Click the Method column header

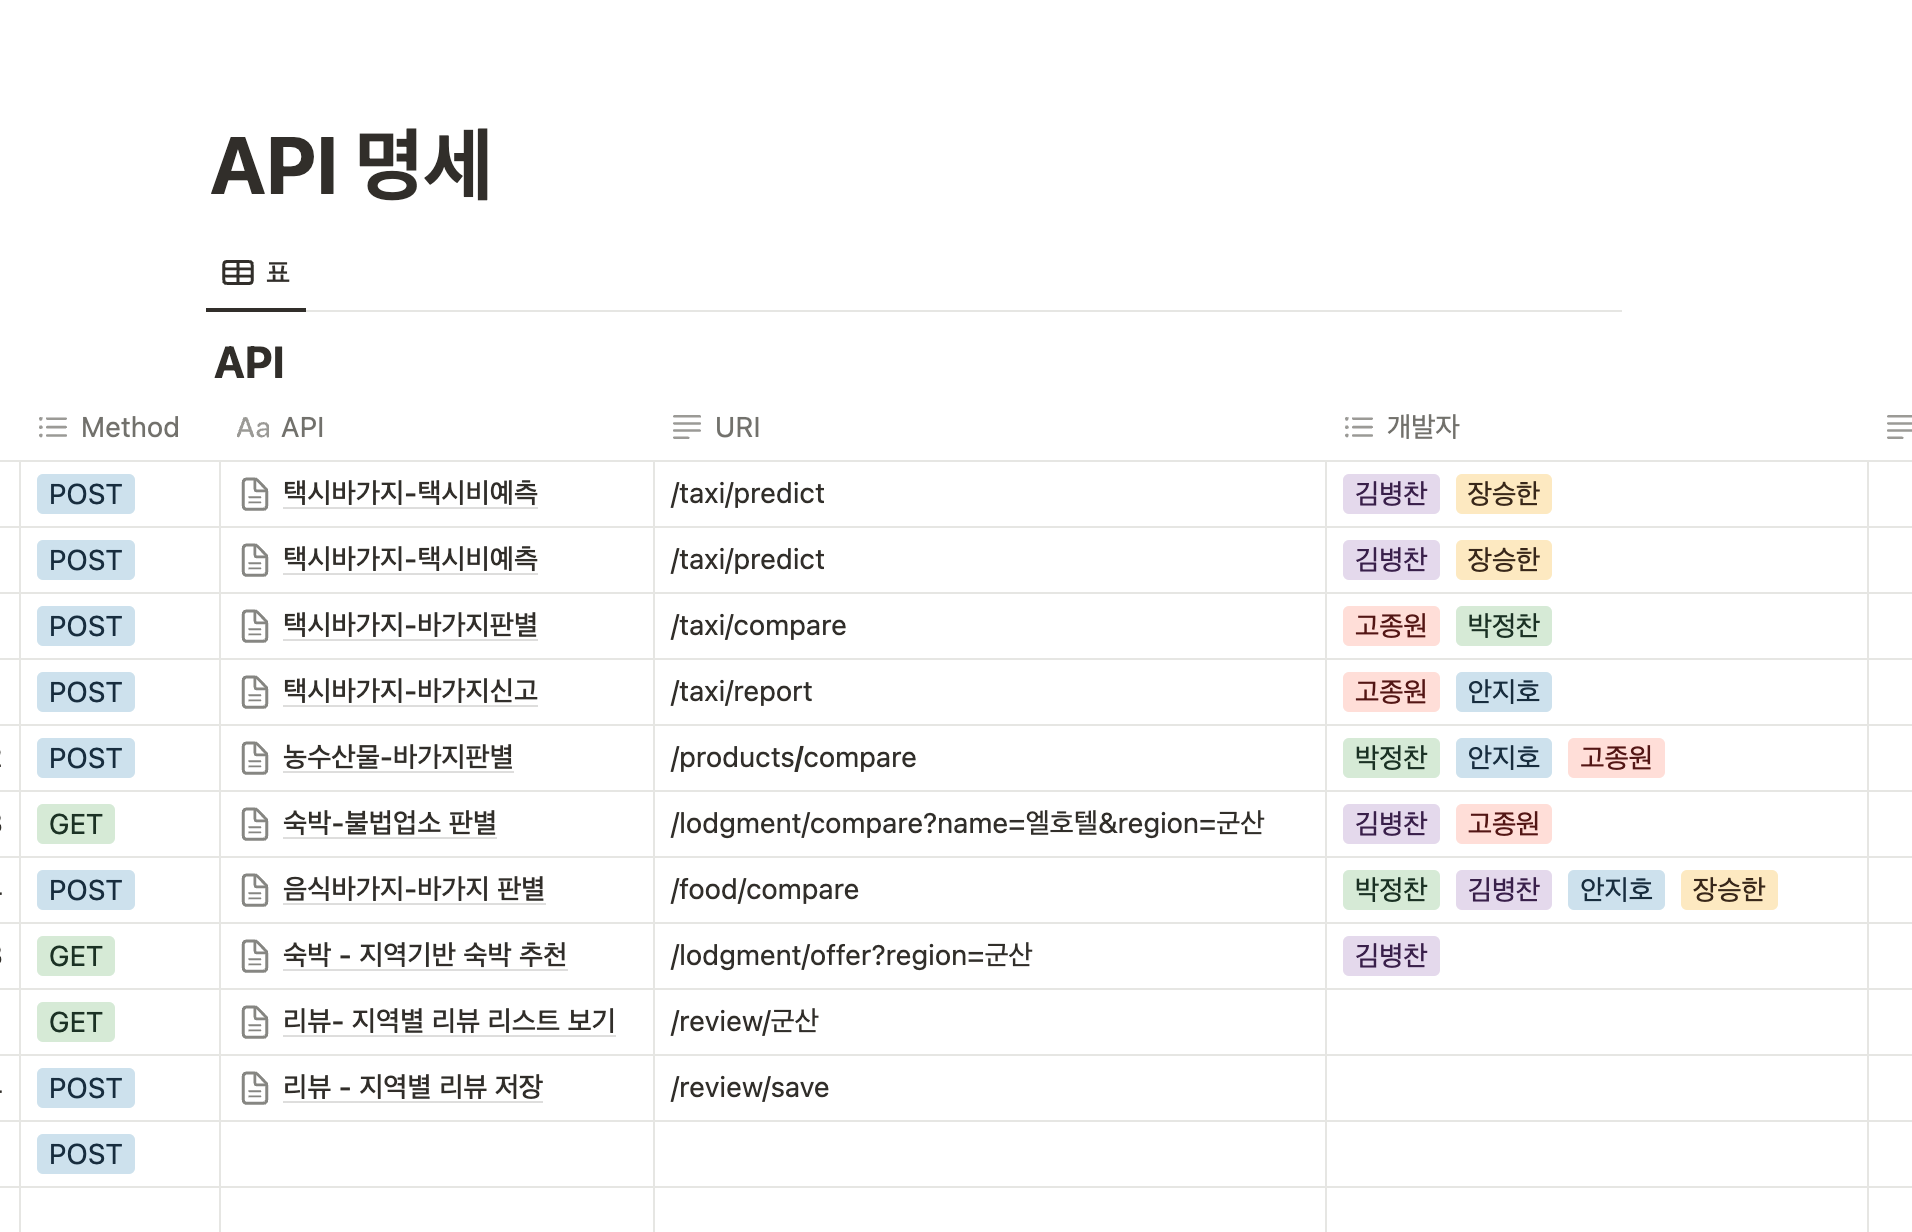(x=109, y=427)
